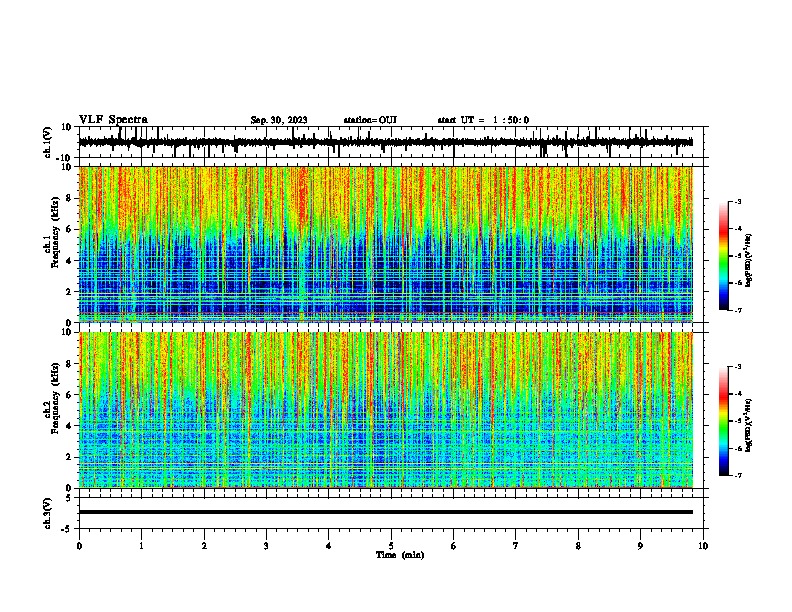Image resolution: width=792 pixels, height=612 pixels.
Task: Click the "VLF Spectra" plot title
Action: pos(113,120)
